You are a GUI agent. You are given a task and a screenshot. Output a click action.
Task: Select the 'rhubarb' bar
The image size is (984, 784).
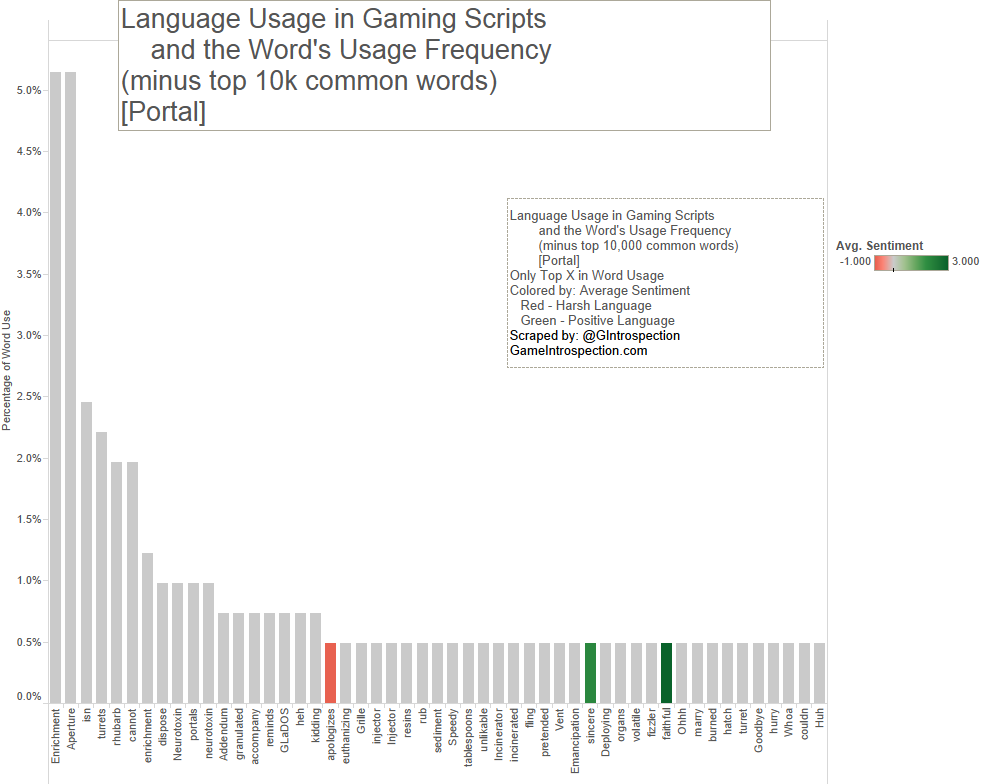coord(117,582)
